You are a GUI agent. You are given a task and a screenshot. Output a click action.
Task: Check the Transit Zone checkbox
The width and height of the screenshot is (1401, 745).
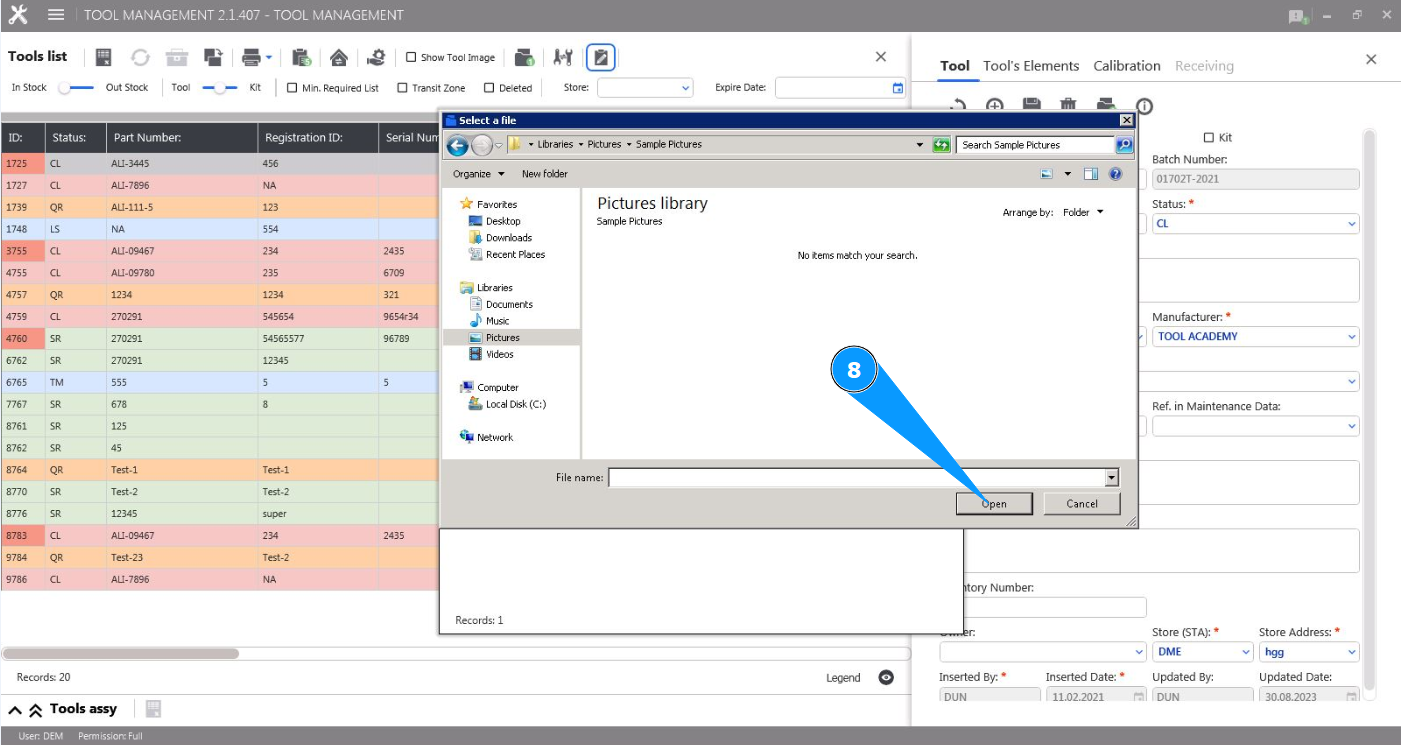pyautogui.click(x=403, y=88)
